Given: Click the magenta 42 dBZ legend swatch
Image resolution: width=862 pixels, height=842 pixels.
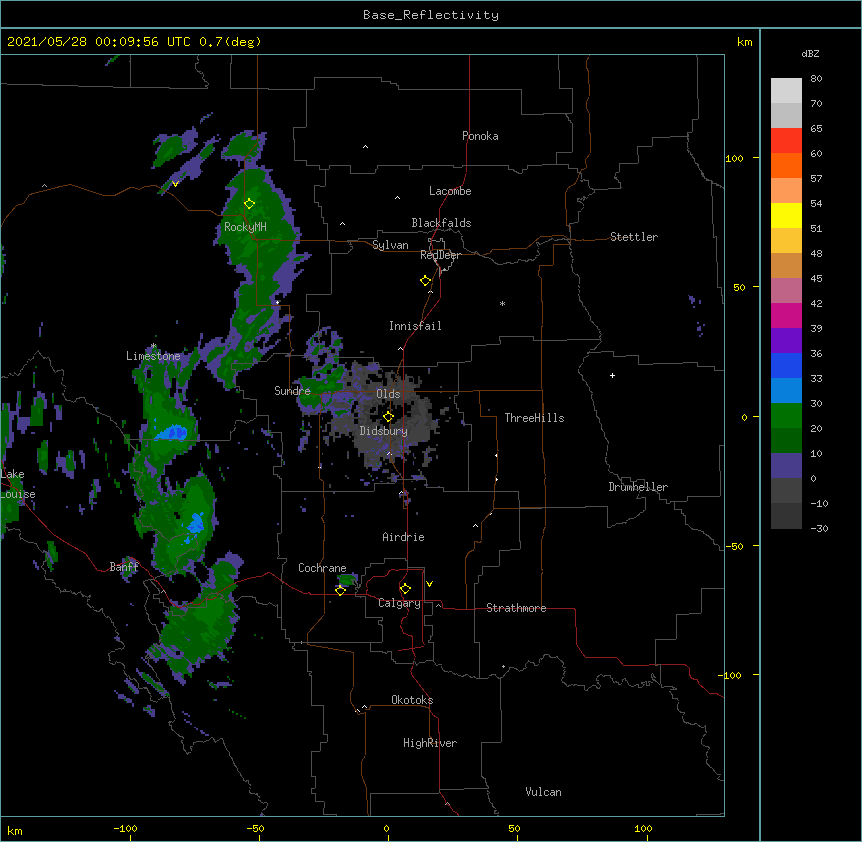Looking at the screenshot, I should pyautogui.click(x=786, y=315).
